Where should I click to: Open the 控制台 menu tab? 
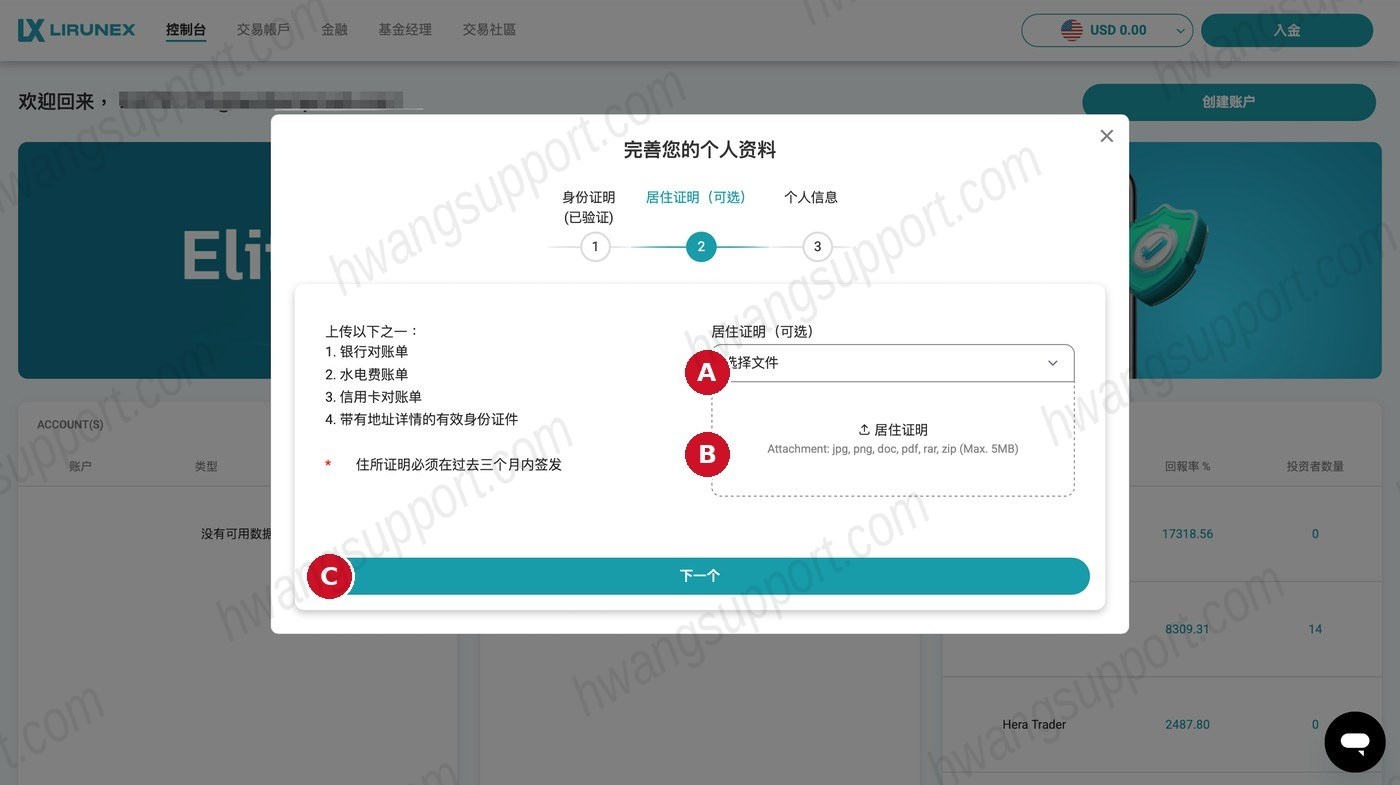tap(186, 30)
